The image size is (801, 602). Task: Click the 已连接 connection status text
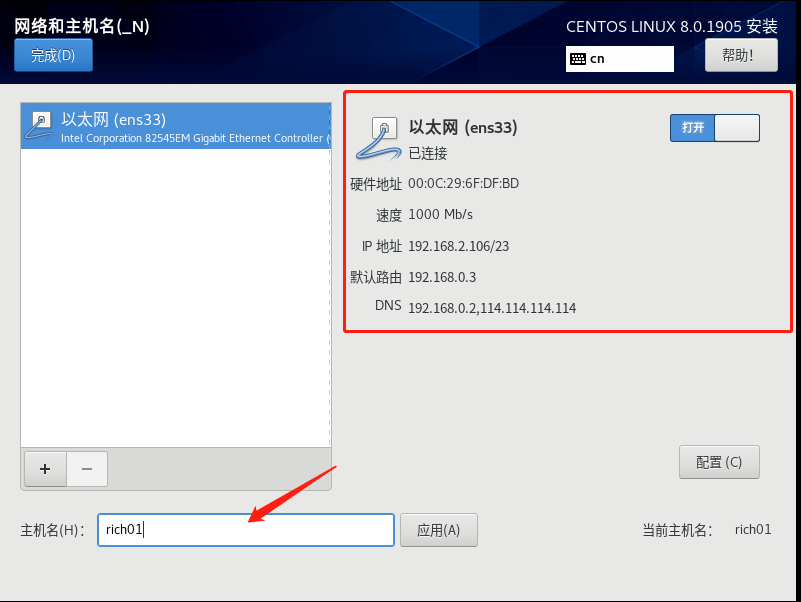coord(428,153)
